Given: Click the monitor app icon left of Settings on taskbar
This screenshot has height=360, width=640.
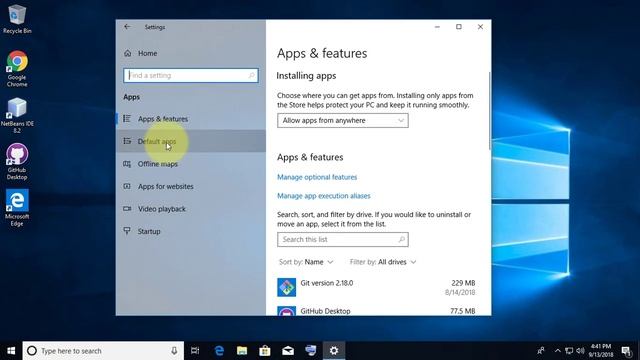Looking at the screenshot, I should click(x=311, y=351).
